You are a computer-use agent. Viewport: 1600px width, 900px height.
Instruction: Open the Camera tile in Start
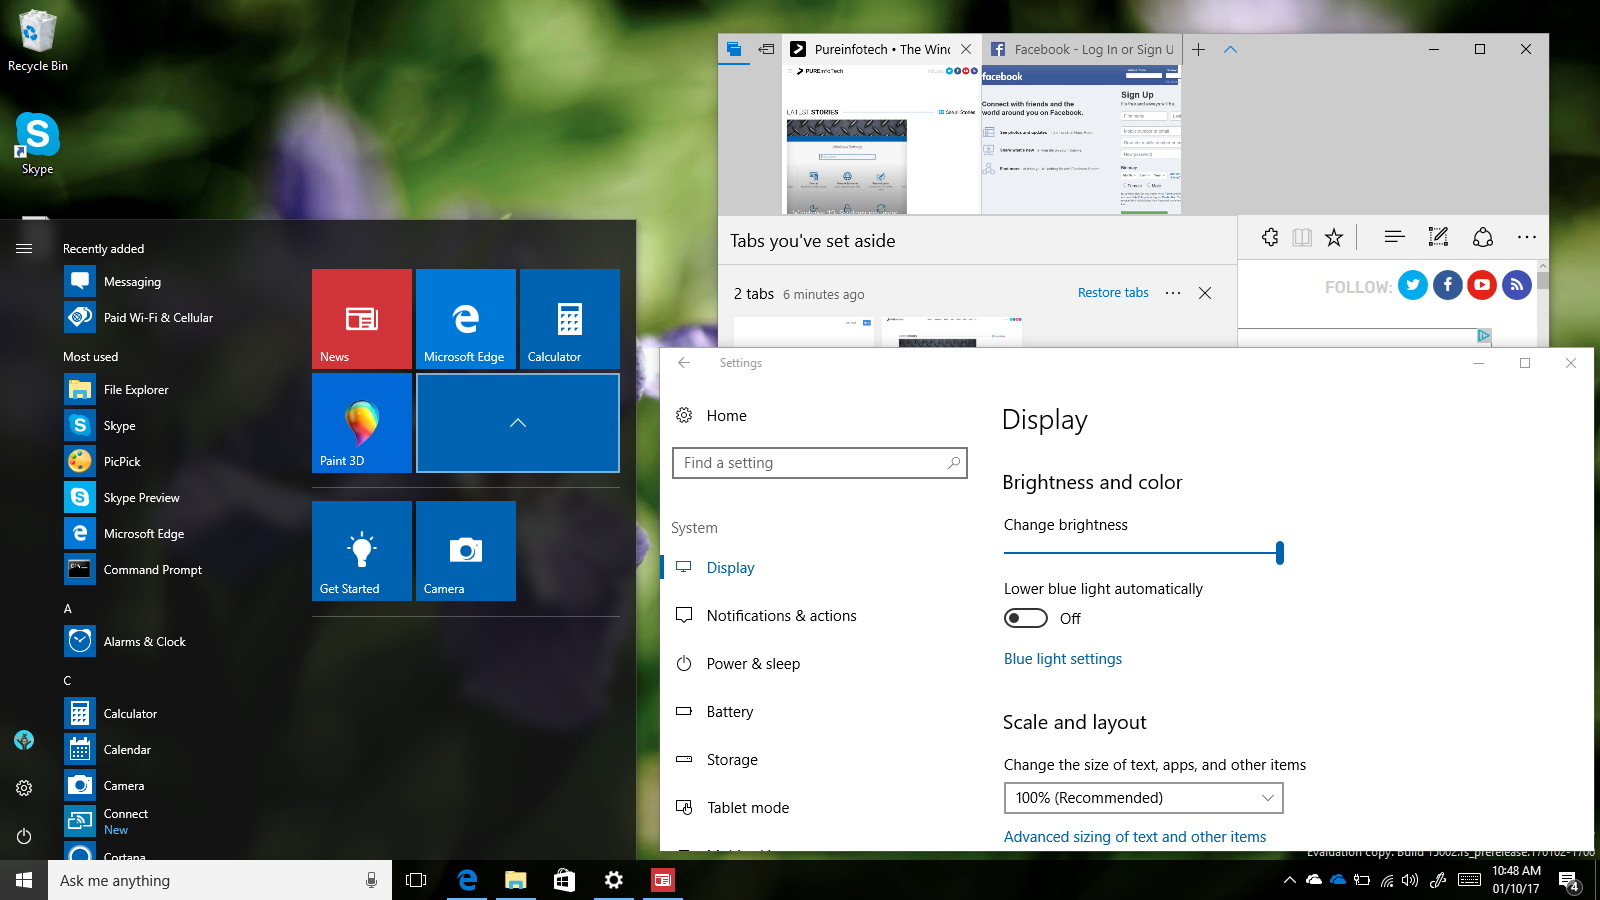tap(466, 551)
